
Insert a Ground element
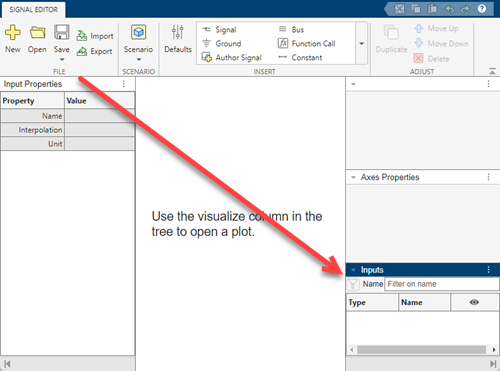click(x=222, y=44)
